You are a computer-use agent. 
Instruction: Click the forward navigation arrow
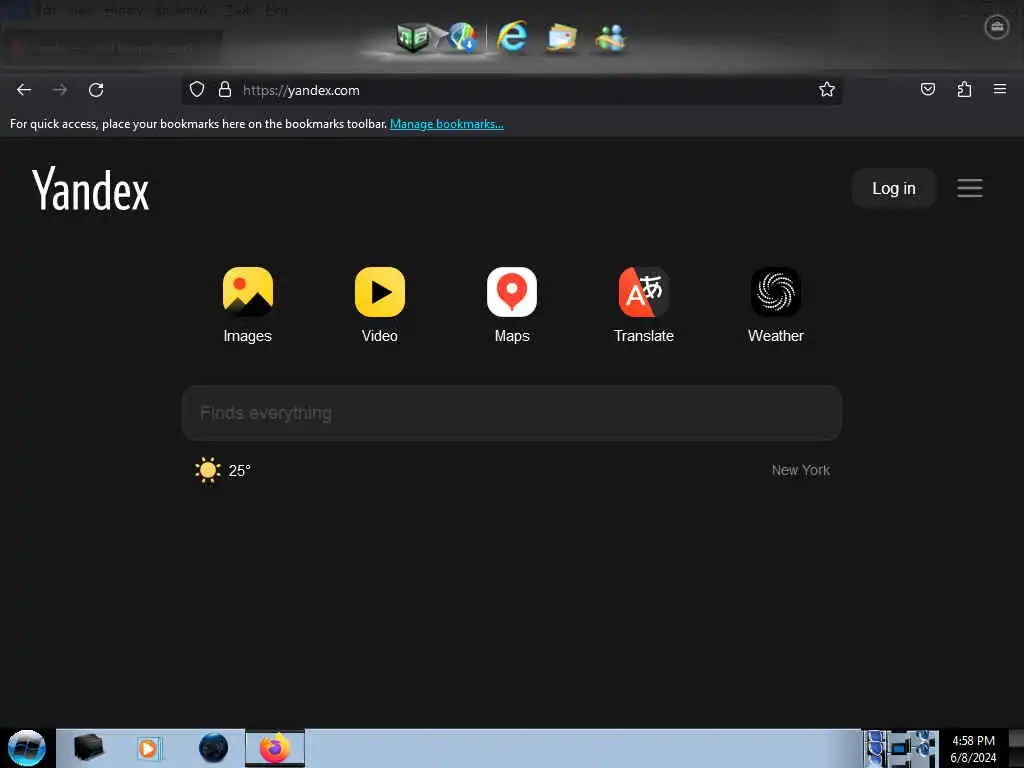point(60,89)
